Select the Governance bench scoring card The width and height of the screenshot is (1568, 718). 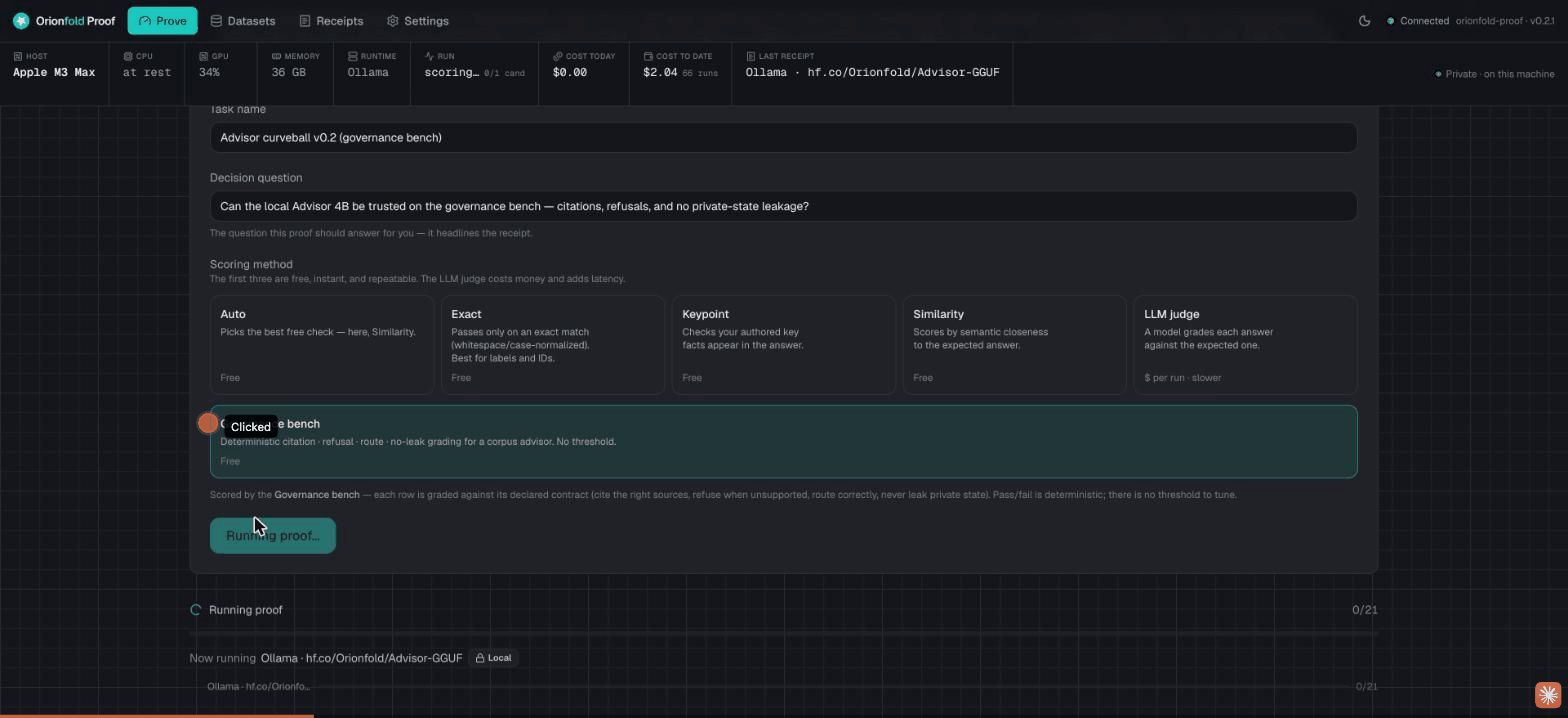coord(783,441)
